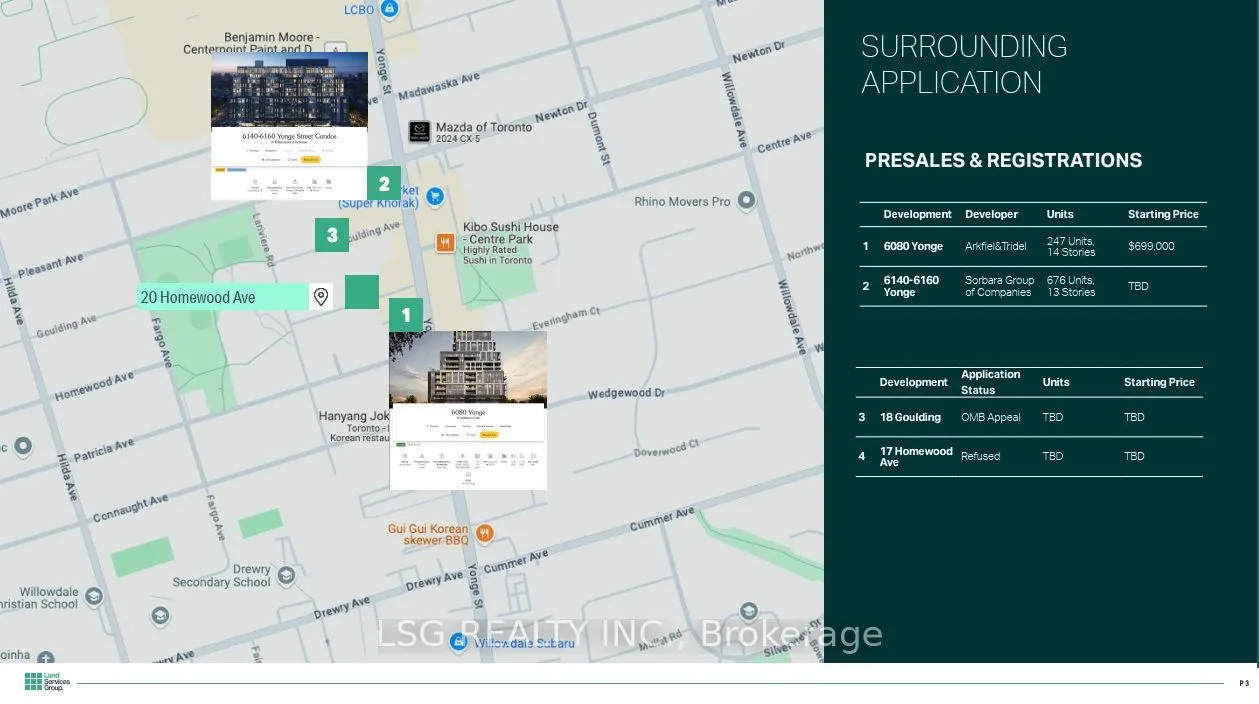Open the 6140-6160 Yonge Street Condos thumbnail
This screenshot has height=704, width=1259.
(289, 125)
